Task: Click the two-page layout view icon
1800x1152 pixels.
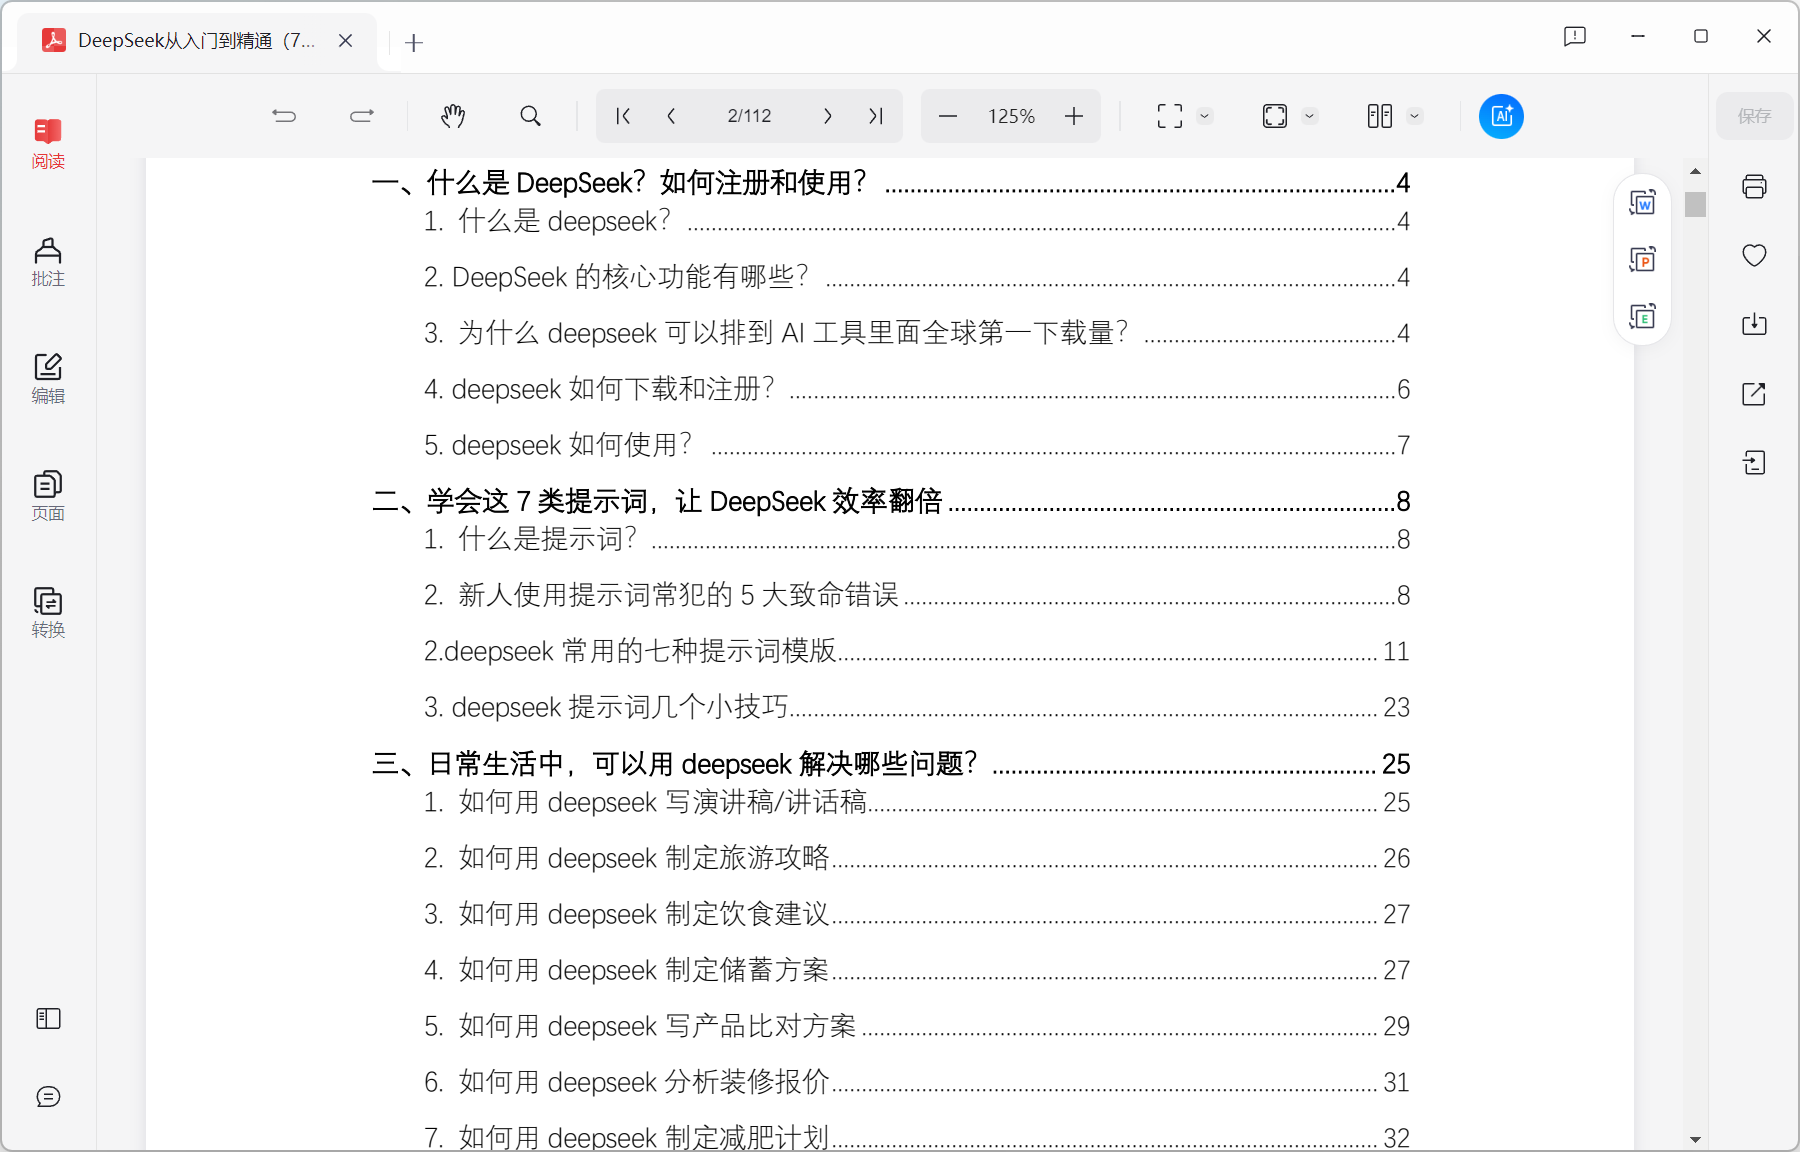Action: [1380, 116]
